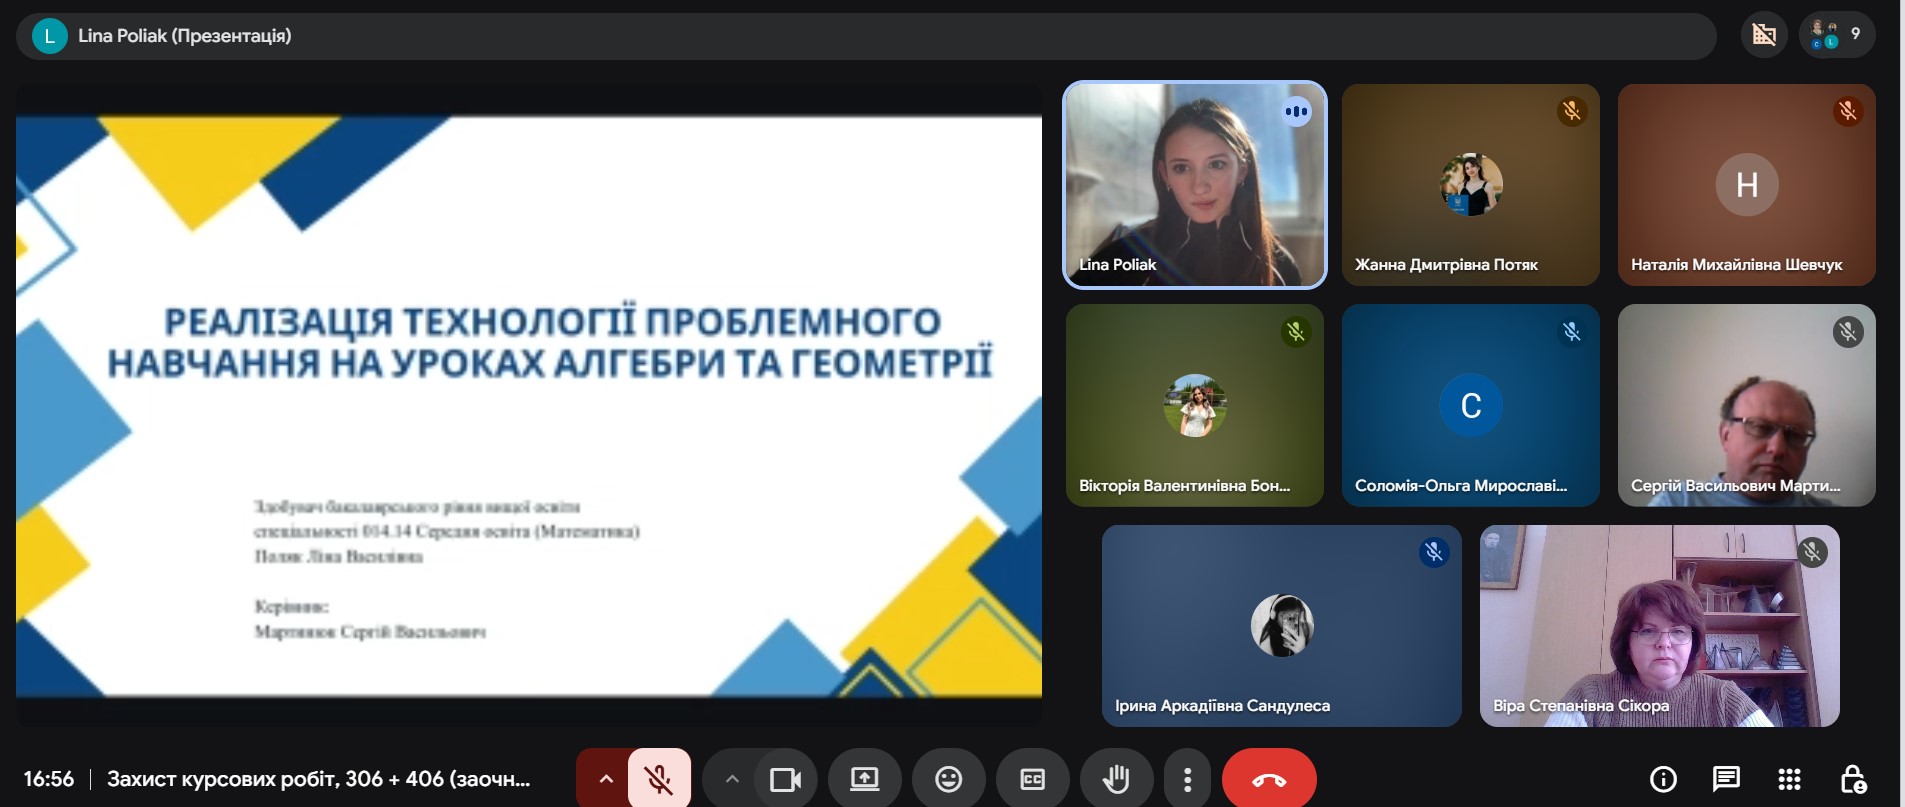
Task: Click muted mic icon on Жанна Дмитрівна Потяк tile
Action: click(1572, 111)
